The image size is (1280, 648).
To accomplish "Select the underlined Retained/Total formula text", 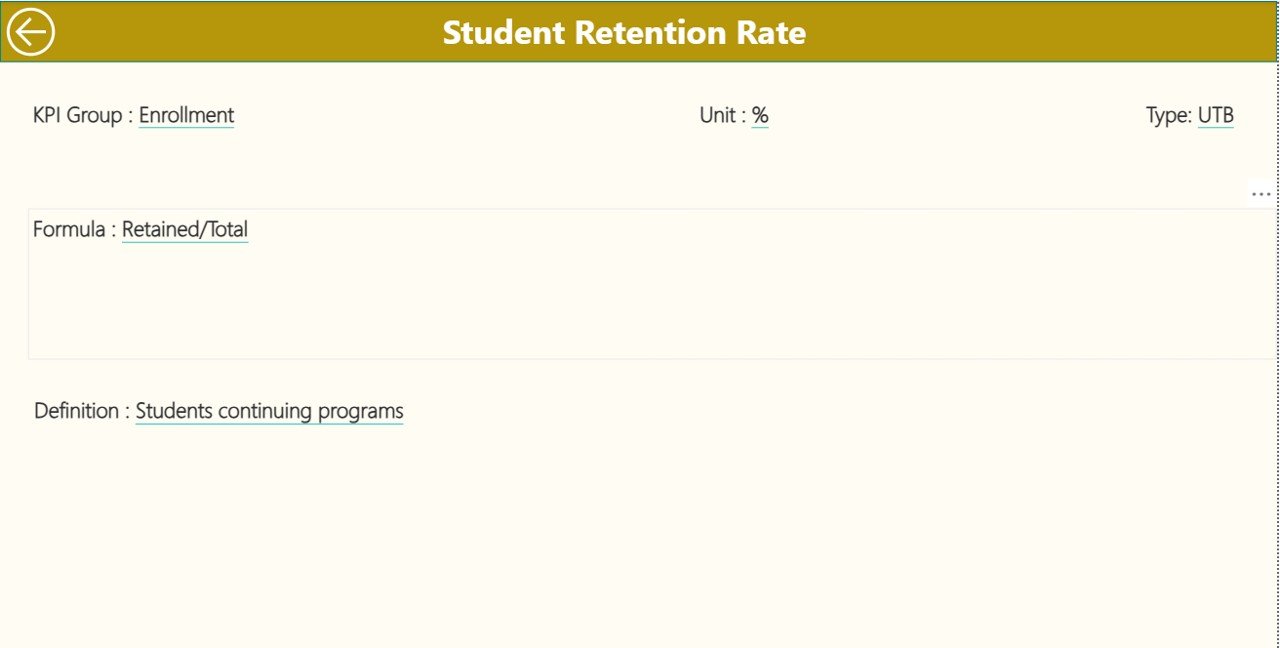I will (185, 229).
